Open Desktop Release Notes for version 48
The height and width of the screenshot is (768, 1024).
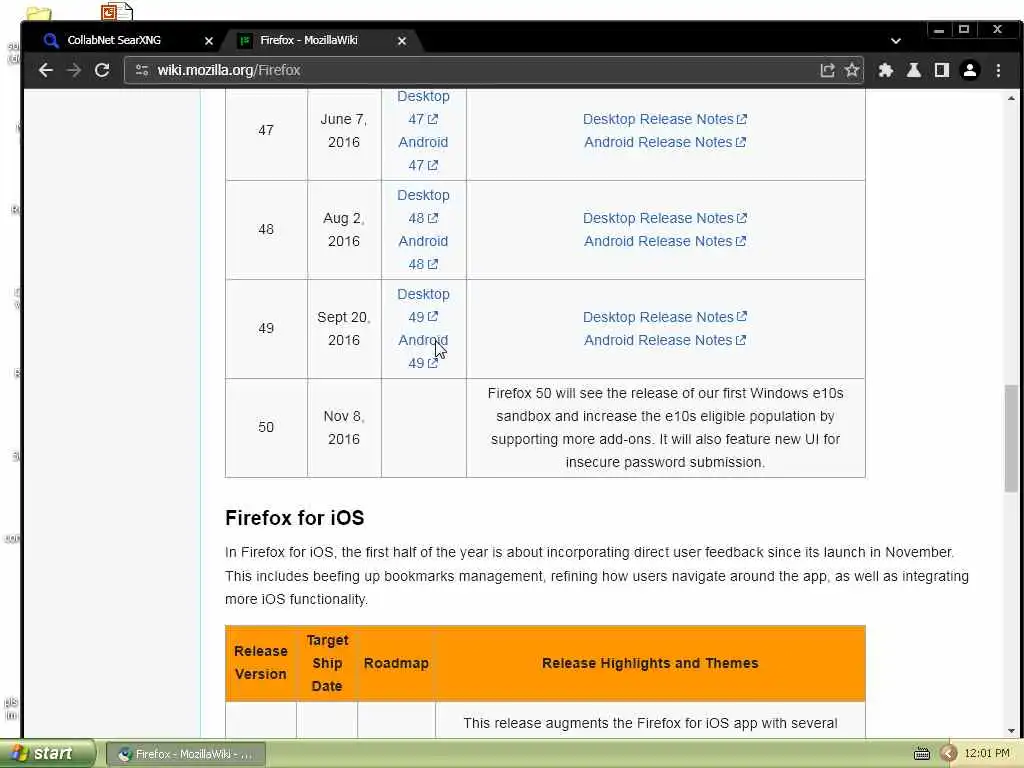pos(665,218)
